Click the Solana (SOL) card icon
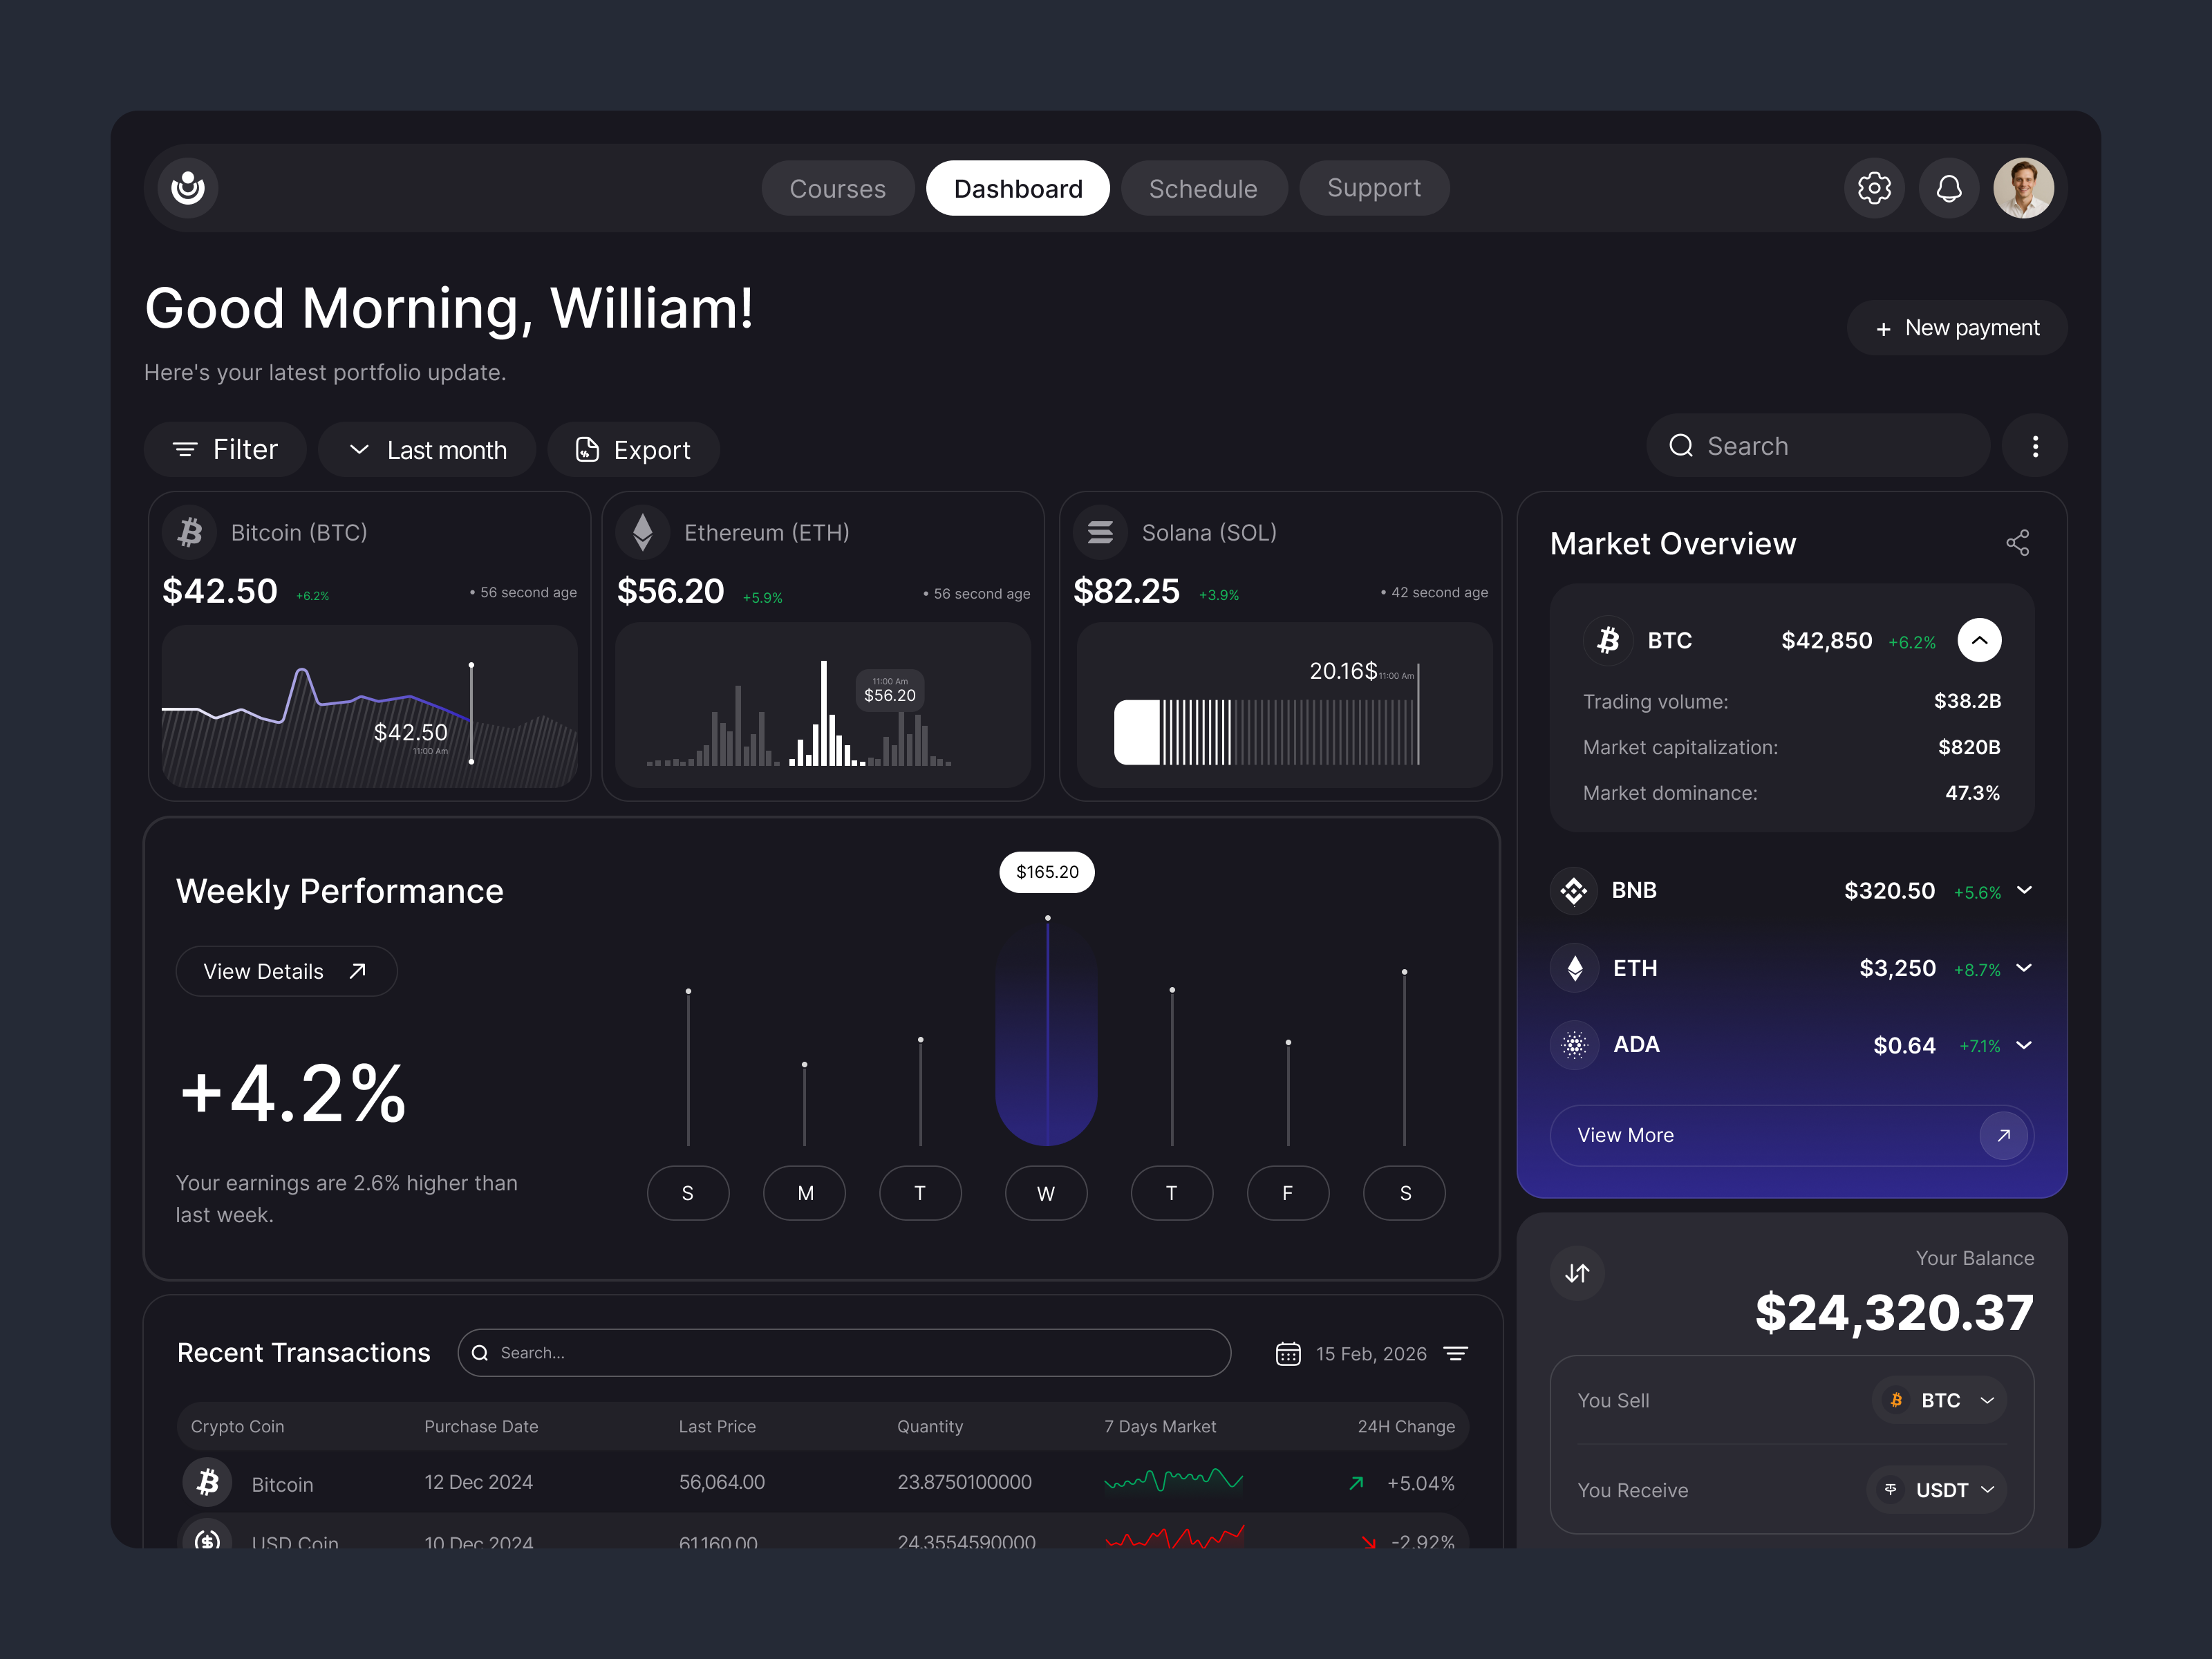The width and height of the screenshot is (2212, 1659). [x=1100, y=532]
